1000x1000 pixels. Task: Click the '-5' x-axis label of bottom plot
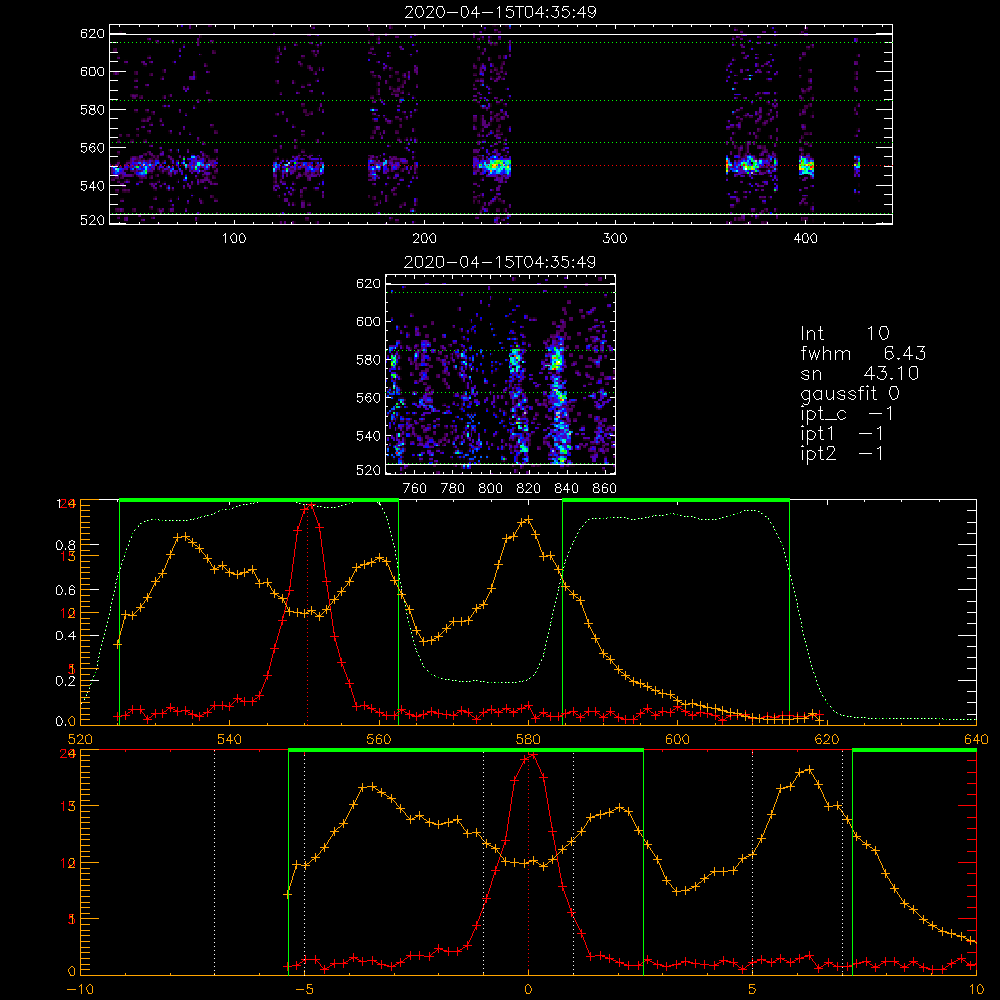305,990
